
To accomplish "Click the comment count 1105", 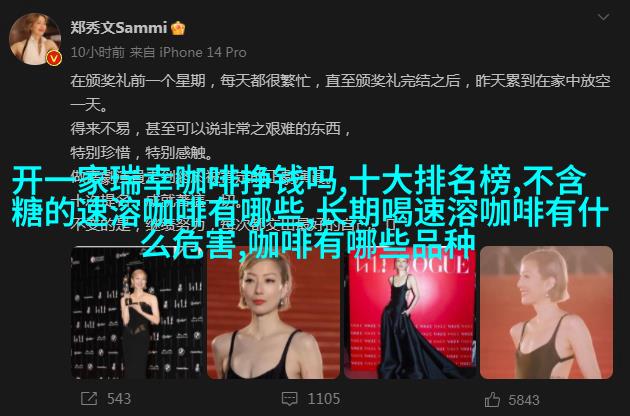I will (324, 399).
